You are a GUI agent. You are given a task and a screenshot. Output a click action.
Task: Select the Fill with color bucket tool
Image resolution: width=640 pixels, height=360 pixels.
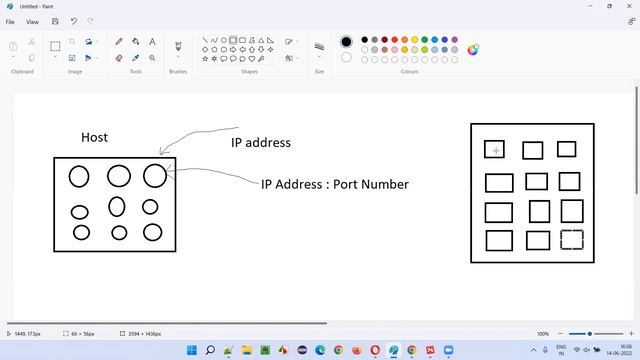coord(136,41)
